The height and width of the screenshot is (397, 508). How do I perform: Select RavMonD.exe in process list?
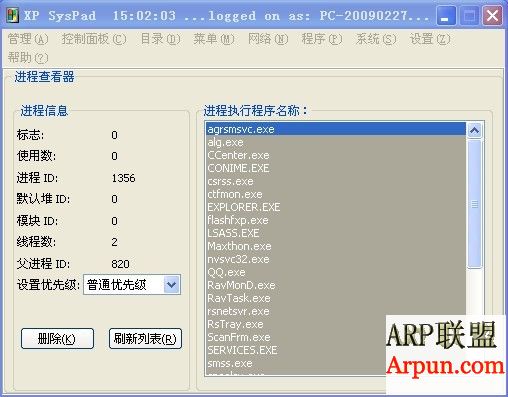(x=336, y=285)
